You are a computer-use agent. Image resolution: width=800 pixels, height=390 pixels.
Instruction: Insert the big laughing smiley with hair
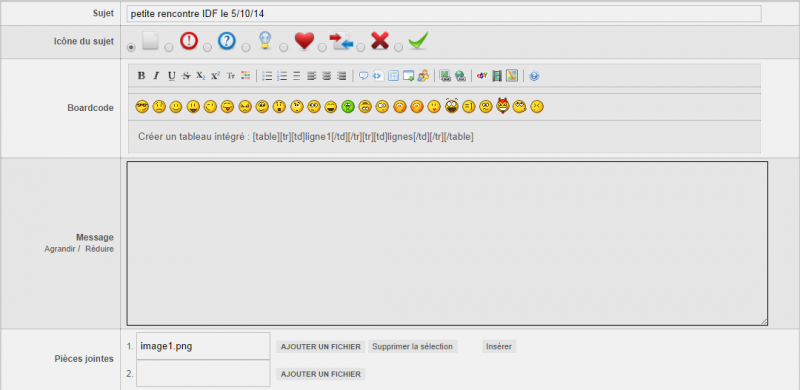coord(452,106)
